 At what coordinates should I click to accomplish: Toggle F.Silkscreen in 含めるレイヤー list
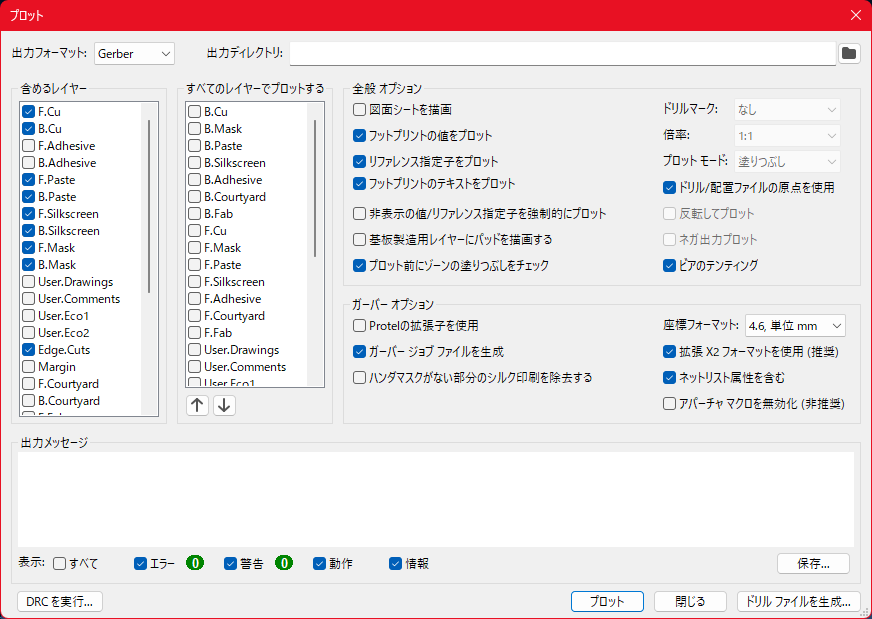[28, 214]
